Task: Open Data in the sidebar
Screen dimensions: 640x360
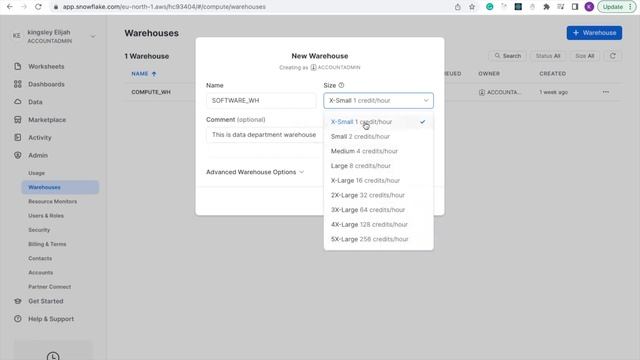Action: [x=35, y=102]
